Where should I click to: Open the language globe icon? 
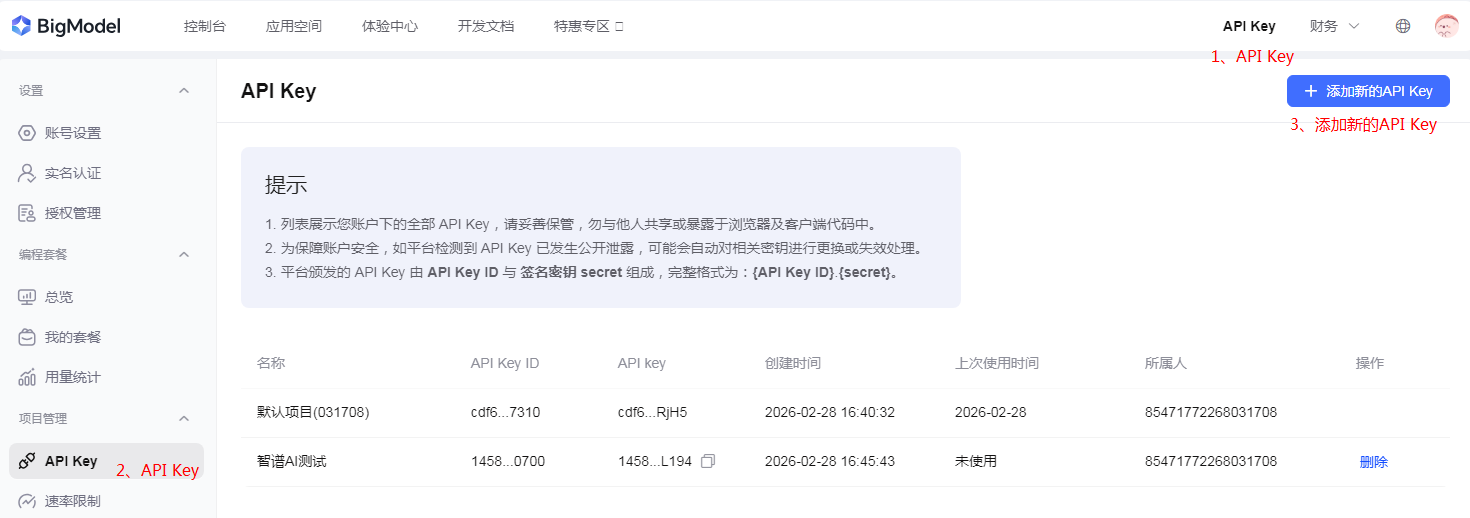coord(1403,26)
